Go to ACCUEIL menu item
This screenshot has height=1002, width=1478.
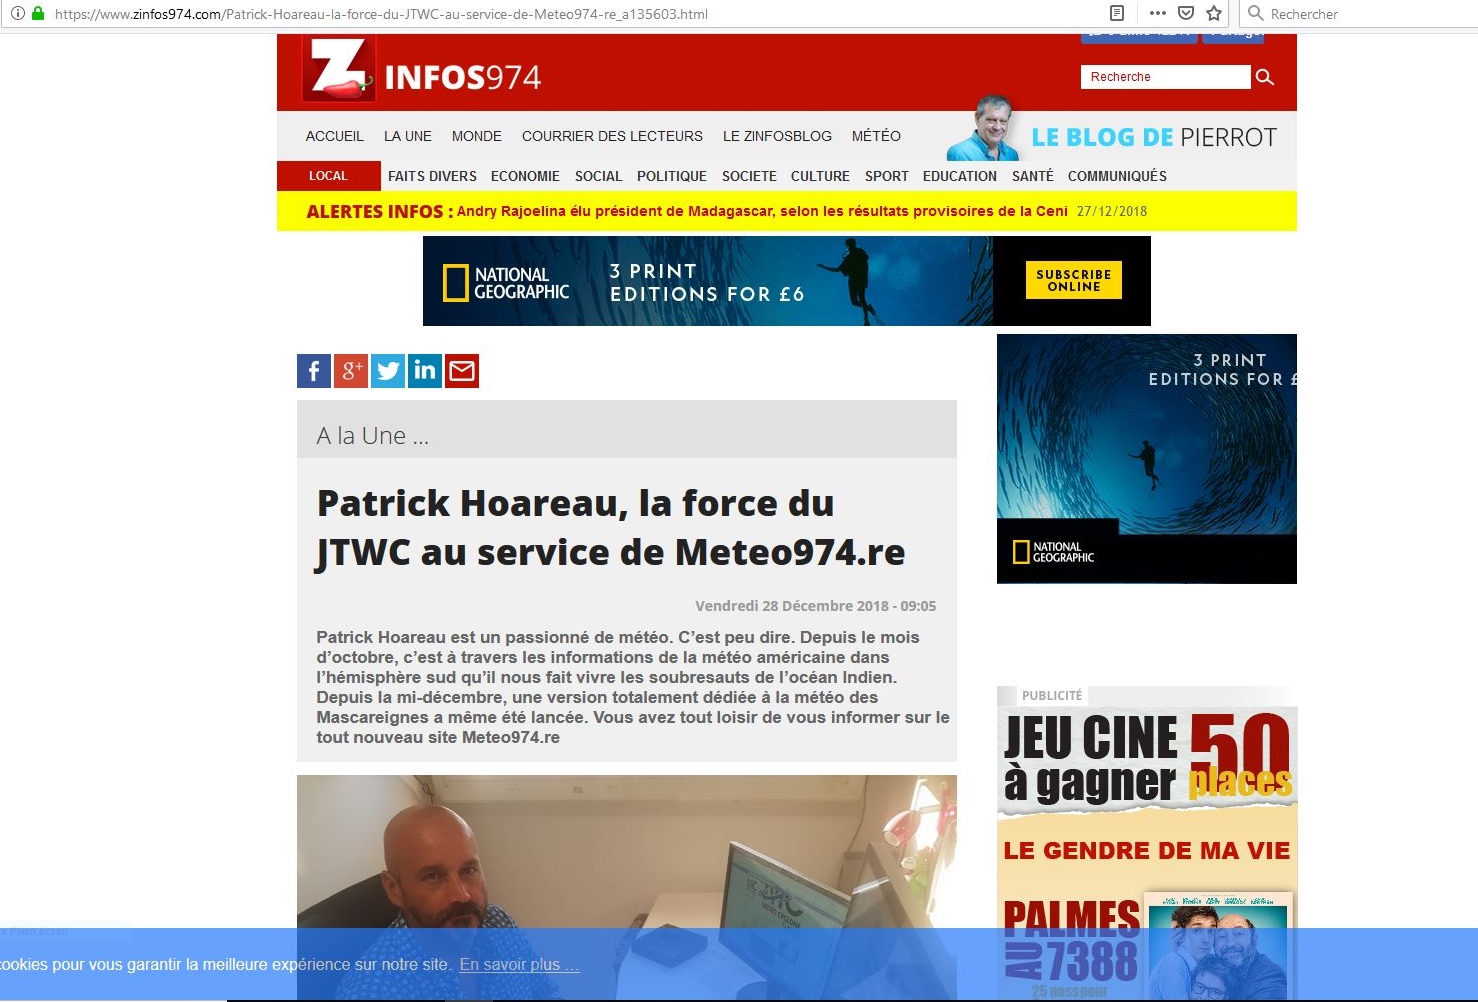point(335,136)
